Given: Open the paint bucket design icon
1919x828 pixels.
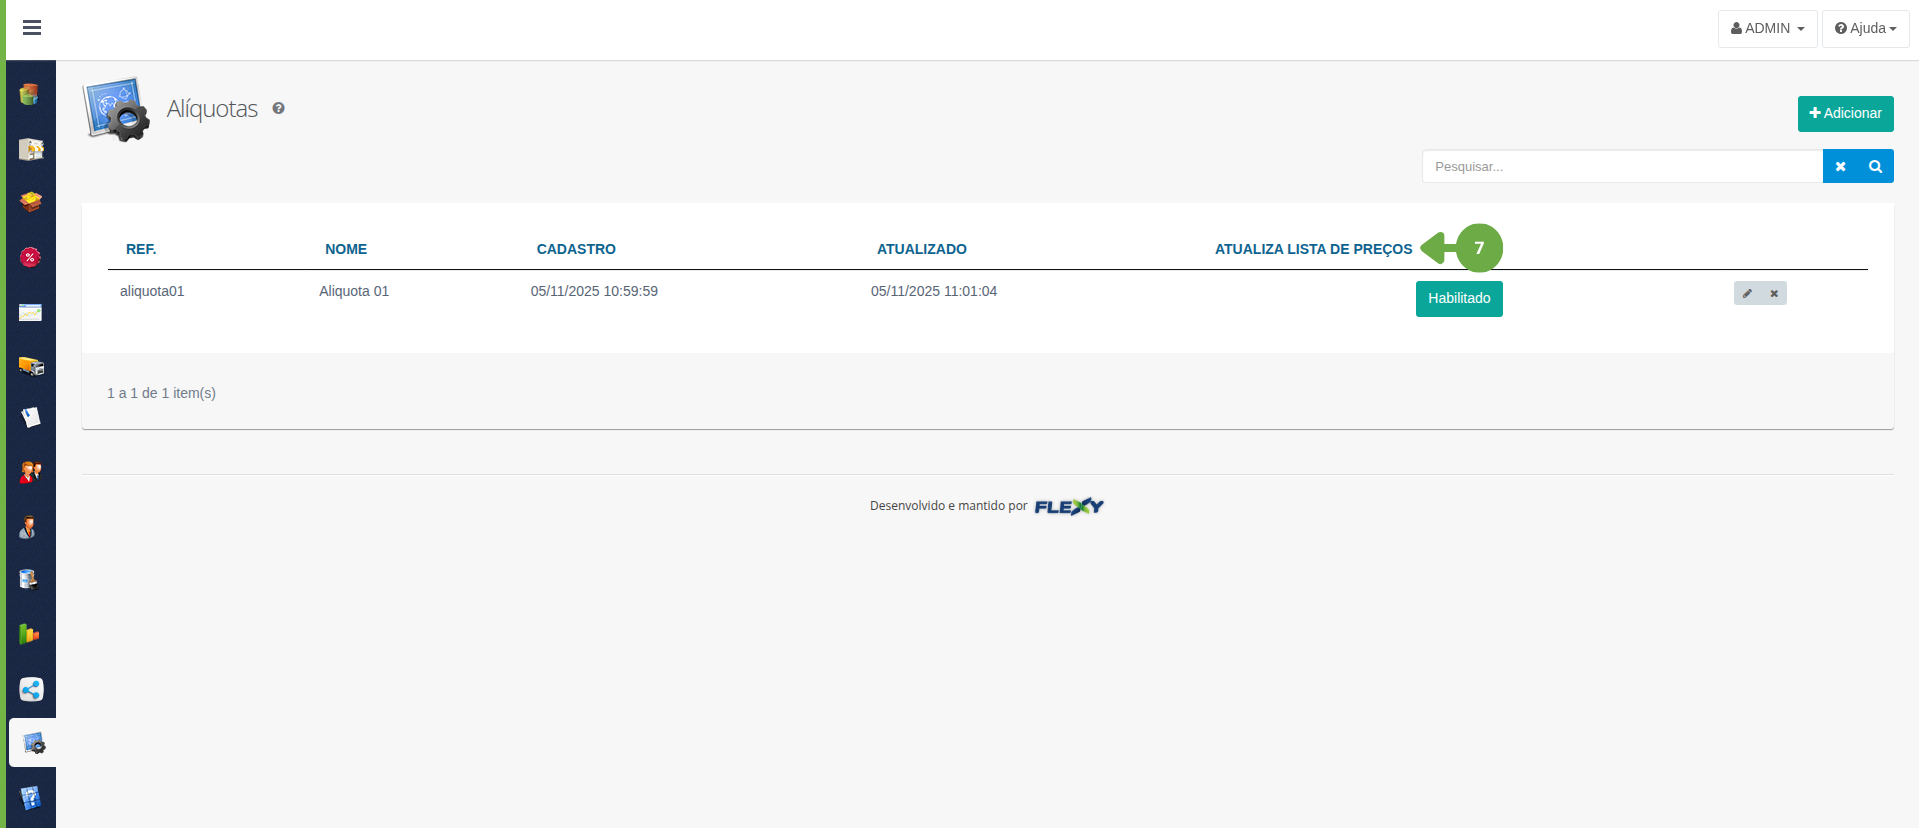Looking at the screenshot, I should coord(31,580).
